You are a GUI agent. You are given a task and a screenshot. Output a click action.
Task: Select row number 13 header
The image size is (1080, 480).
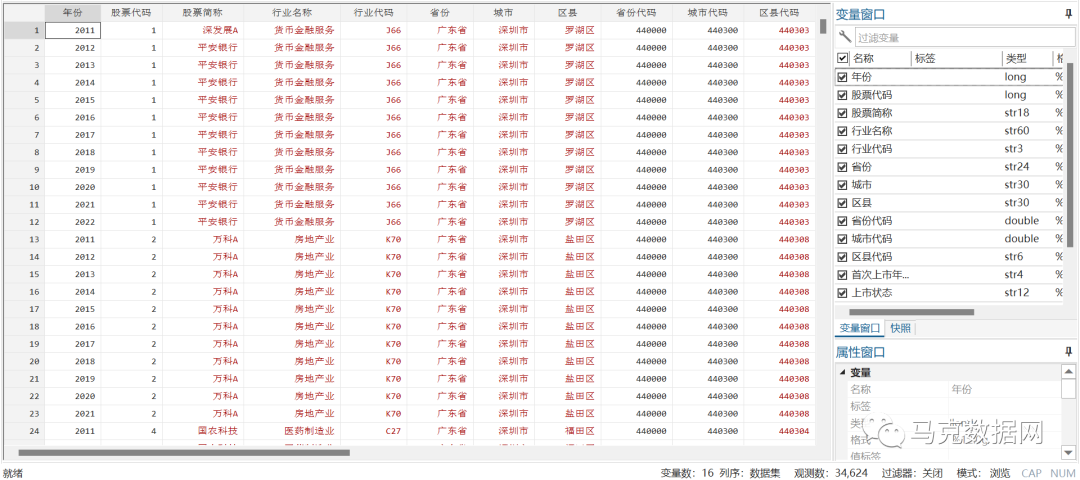pyautogui.click(x=25, y=239)
